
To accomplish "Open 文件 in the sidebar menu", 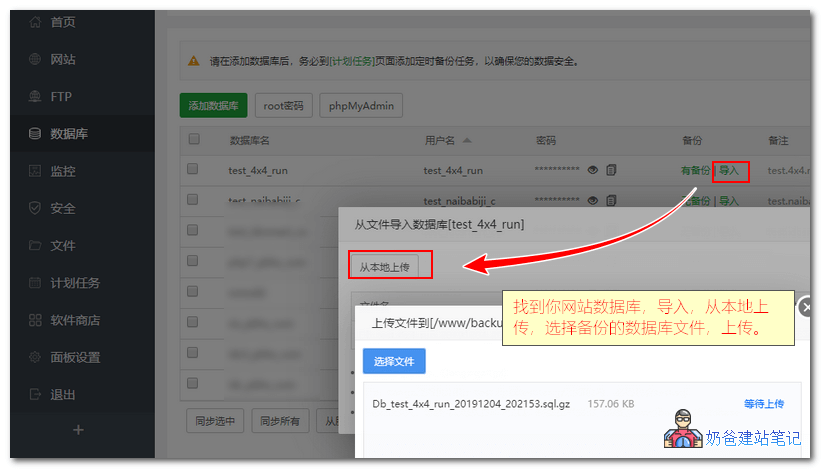I will coord(63,245).
